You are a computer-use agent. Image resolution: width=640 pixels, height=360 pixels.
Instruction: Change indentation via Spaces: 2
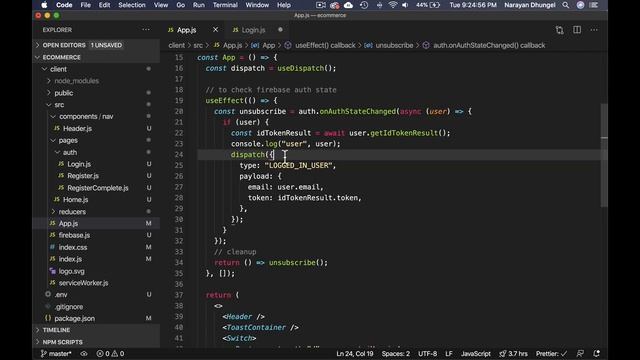(x=396, y=353)
